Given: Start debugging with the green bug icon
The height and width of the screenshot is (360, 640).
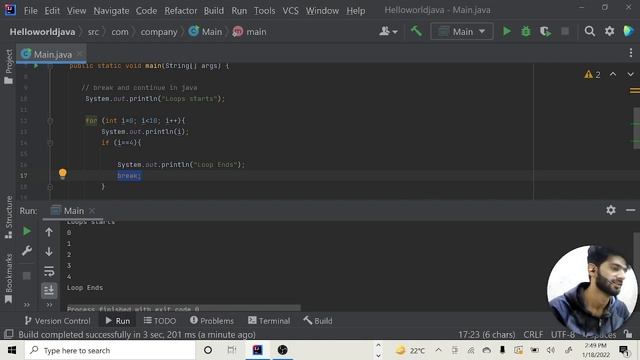Looking at the screenshot, I should click(526, 31).
